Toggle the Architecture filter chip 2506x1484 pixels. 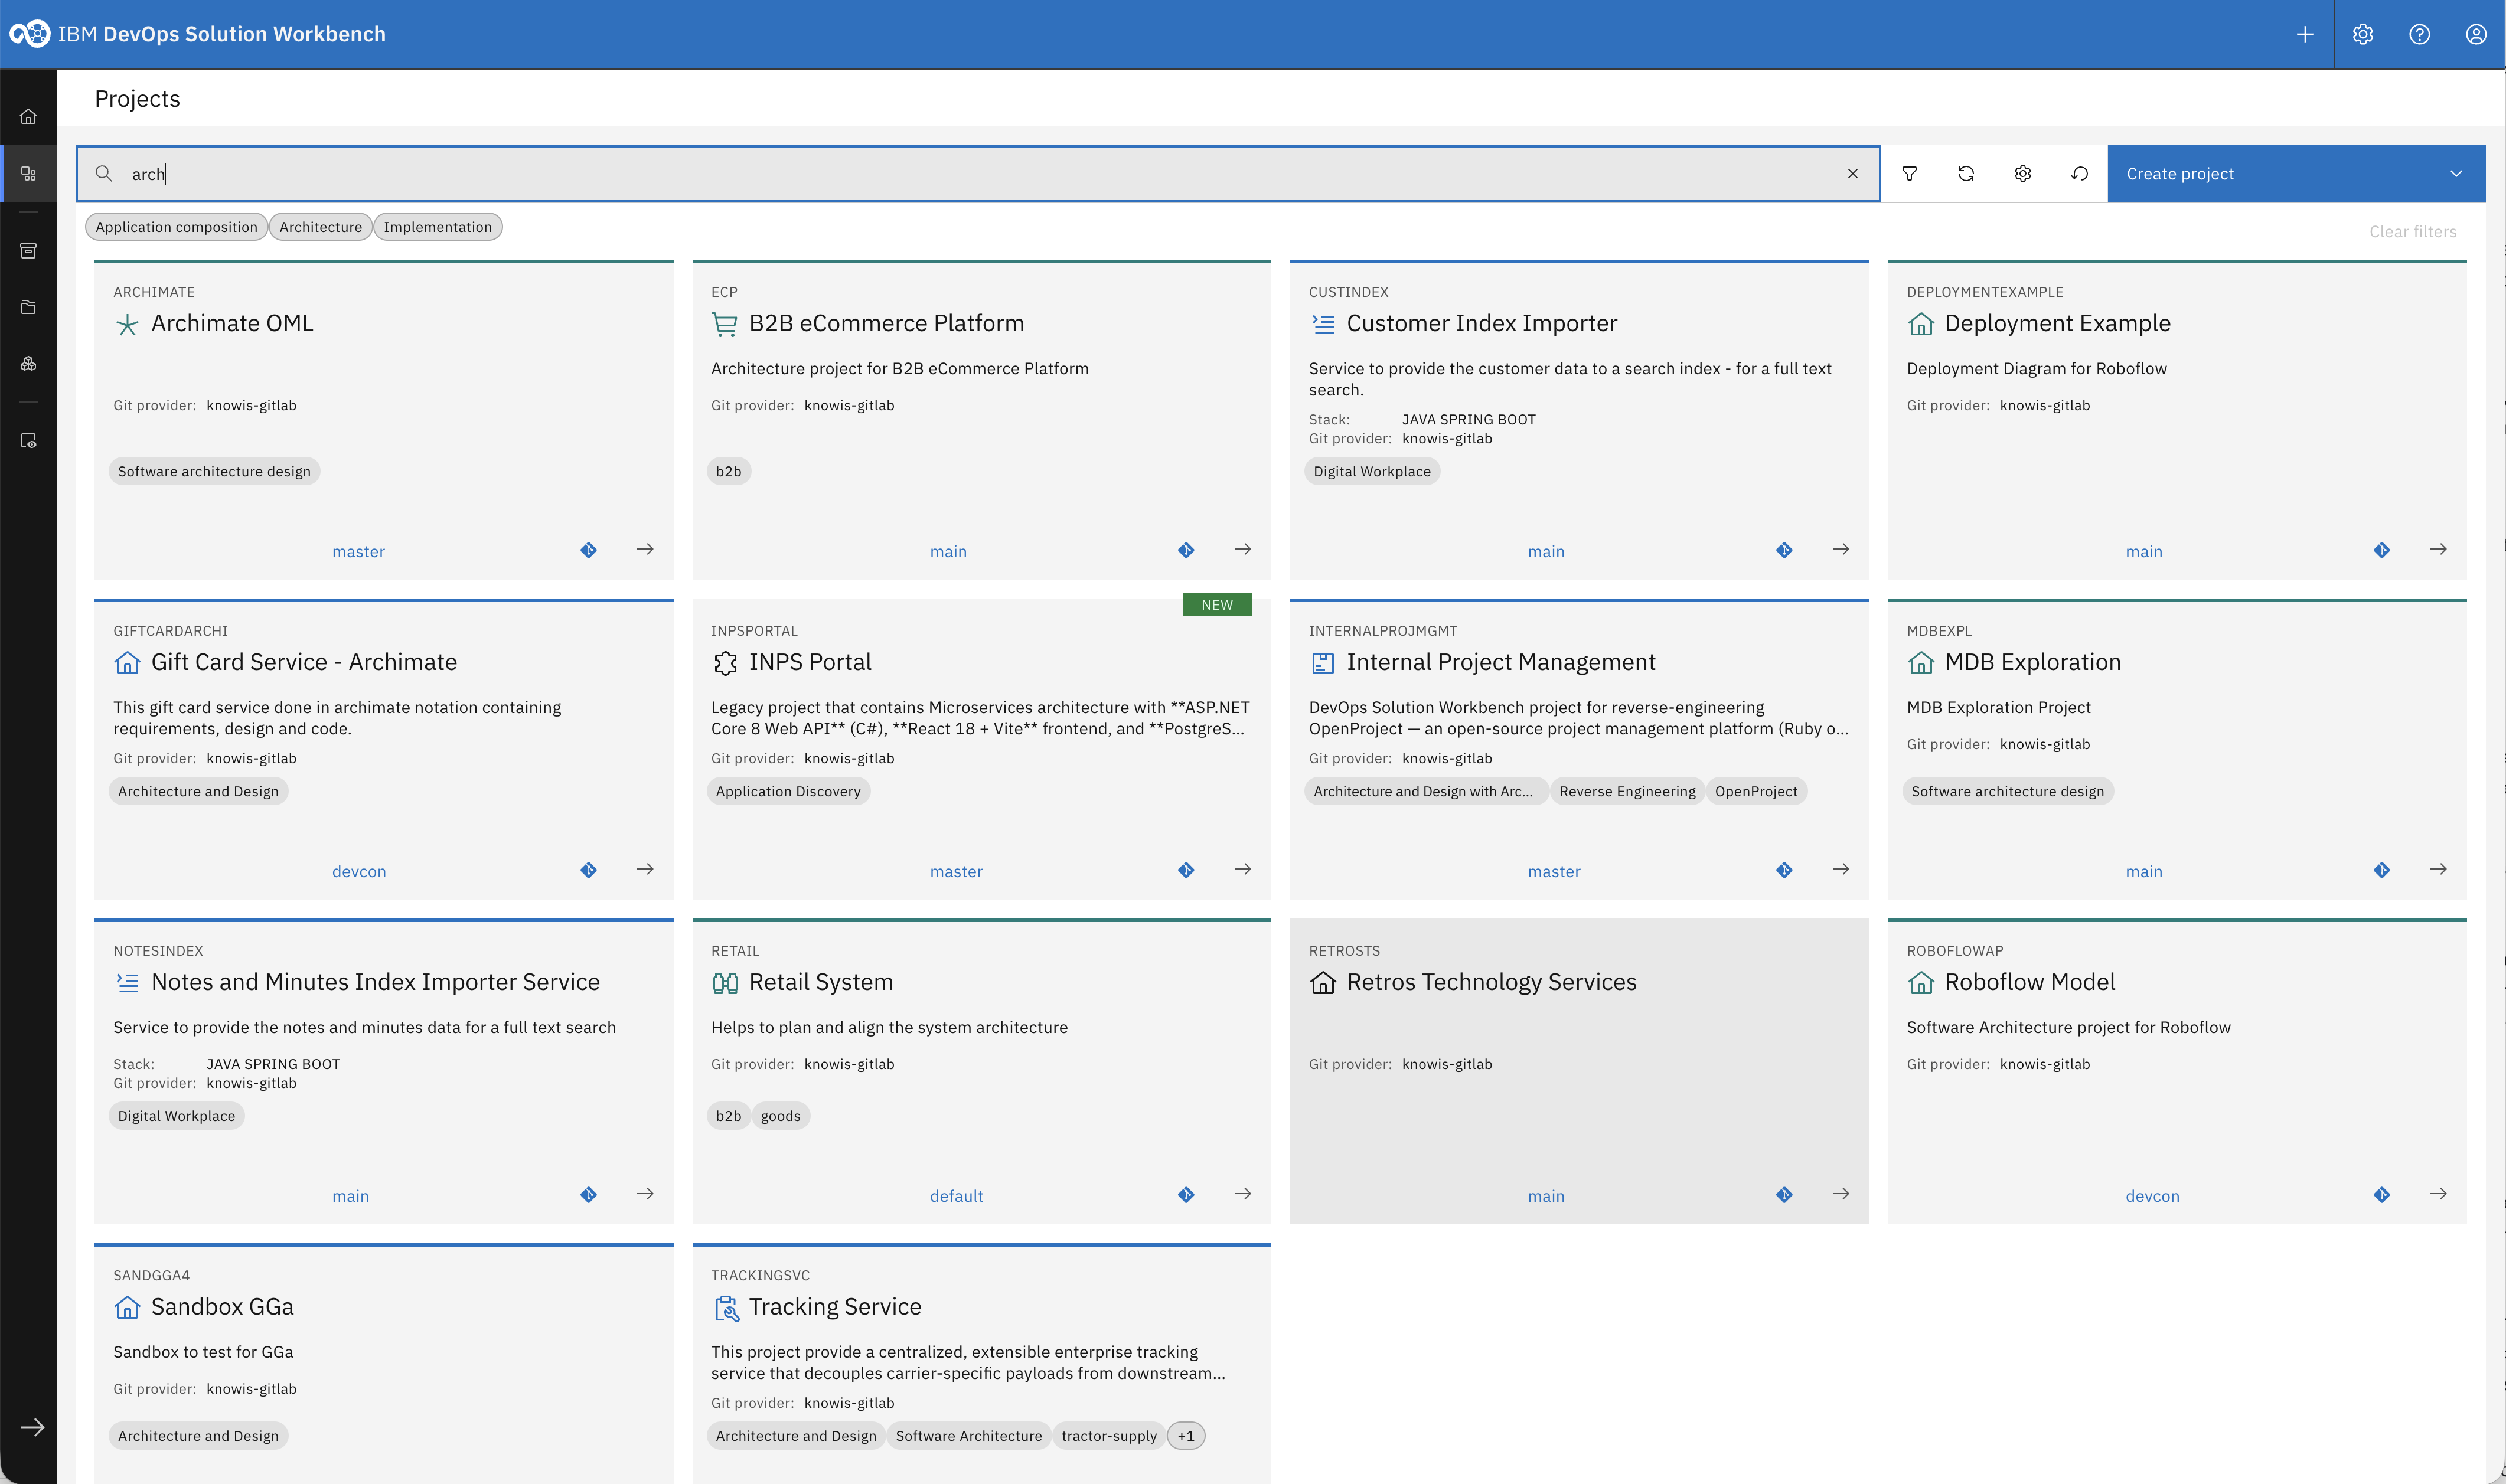click(x=320, y=227)
